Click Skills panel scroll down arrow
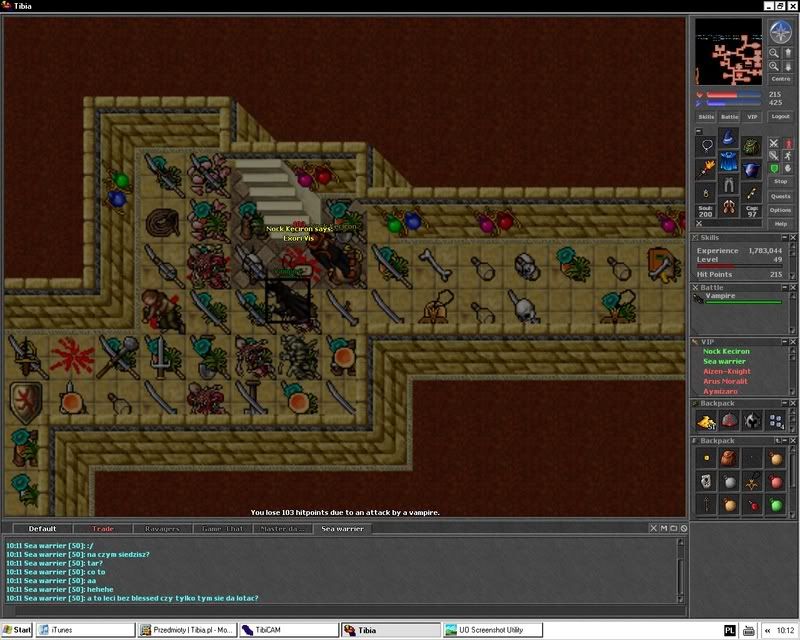 tap(792, 276)
